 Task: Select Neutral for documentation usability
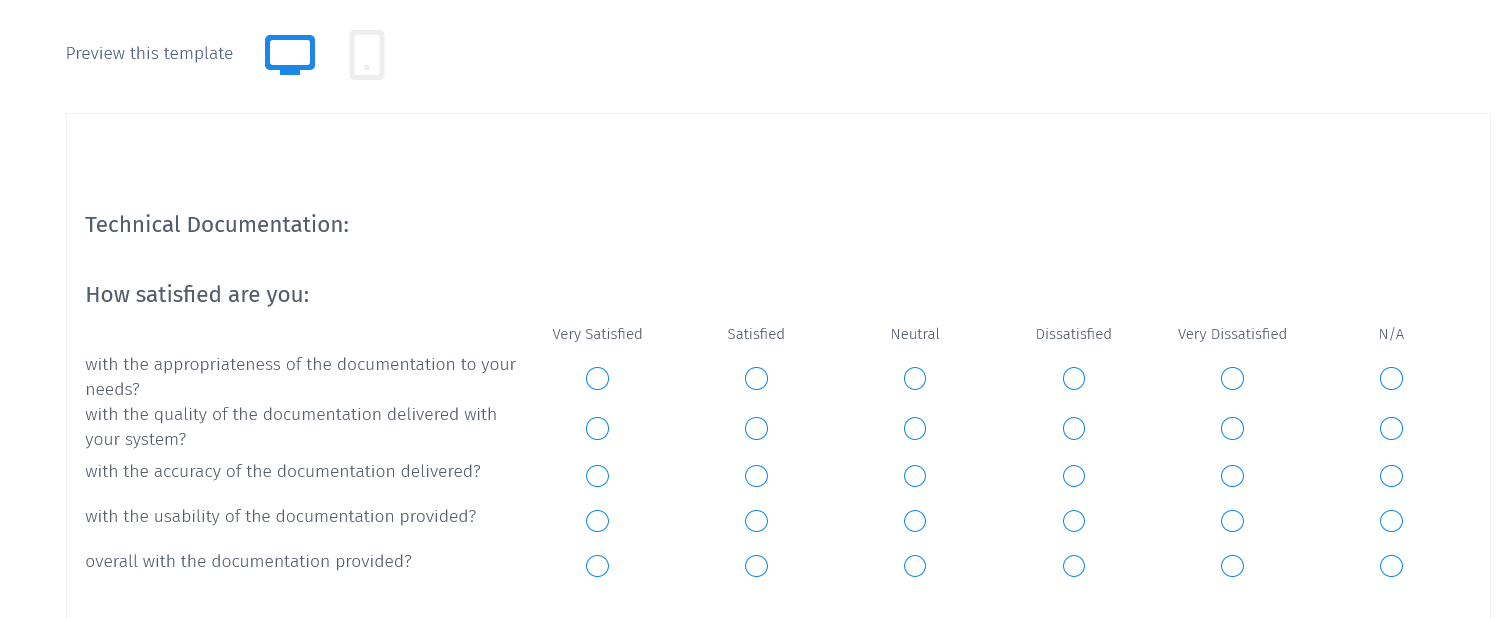click(x=915, y=521)
